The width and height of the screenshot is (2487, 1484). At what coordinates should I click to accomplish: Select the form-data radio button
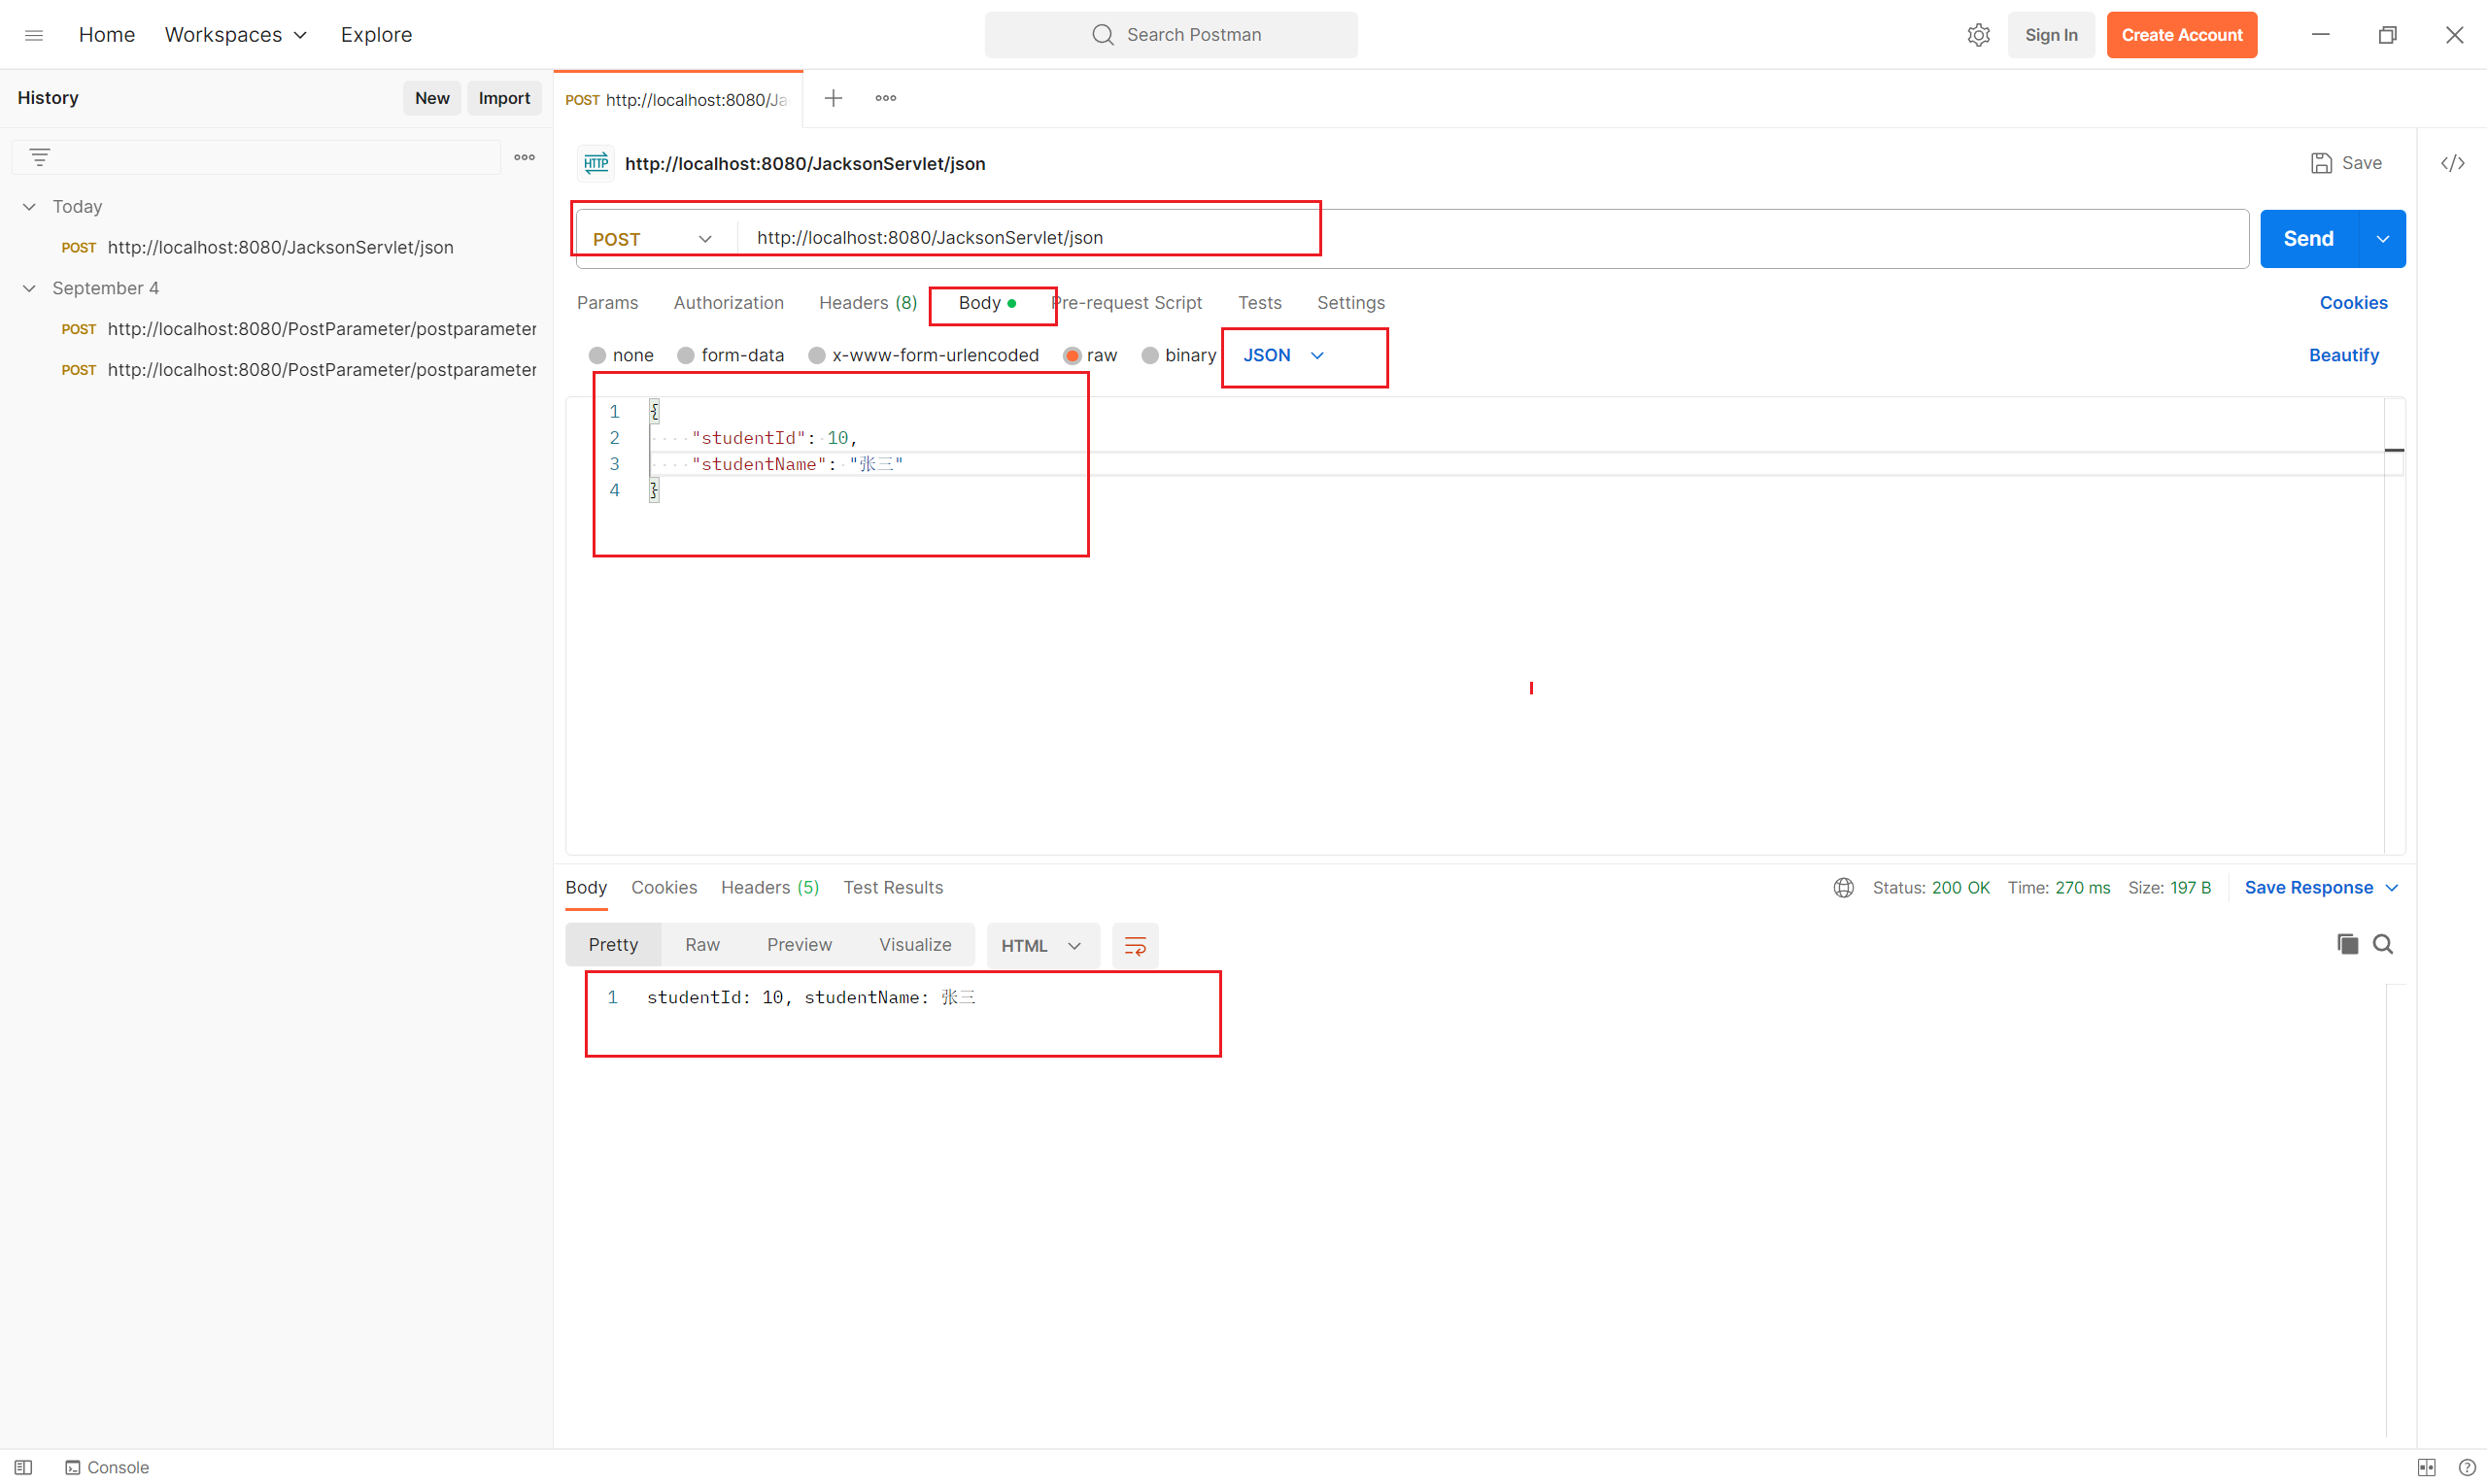point(686,355)
